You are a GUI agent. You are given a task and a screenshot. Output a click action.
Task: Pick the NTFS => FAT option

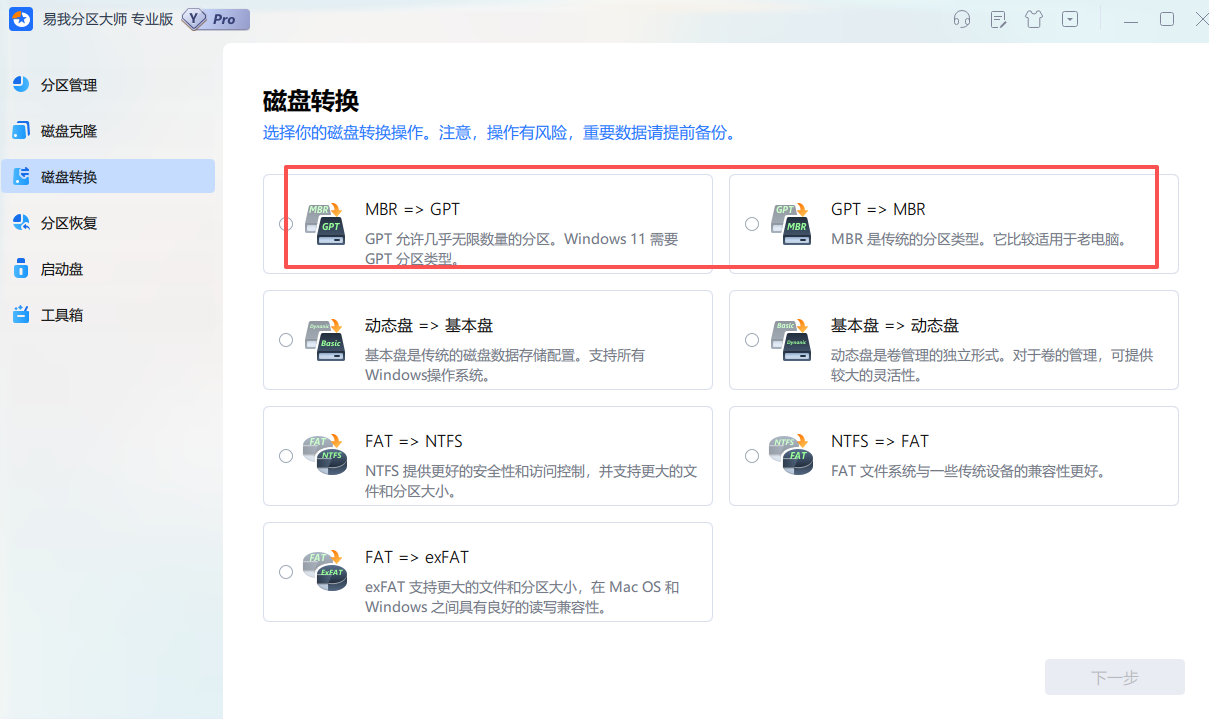(752, 456)
